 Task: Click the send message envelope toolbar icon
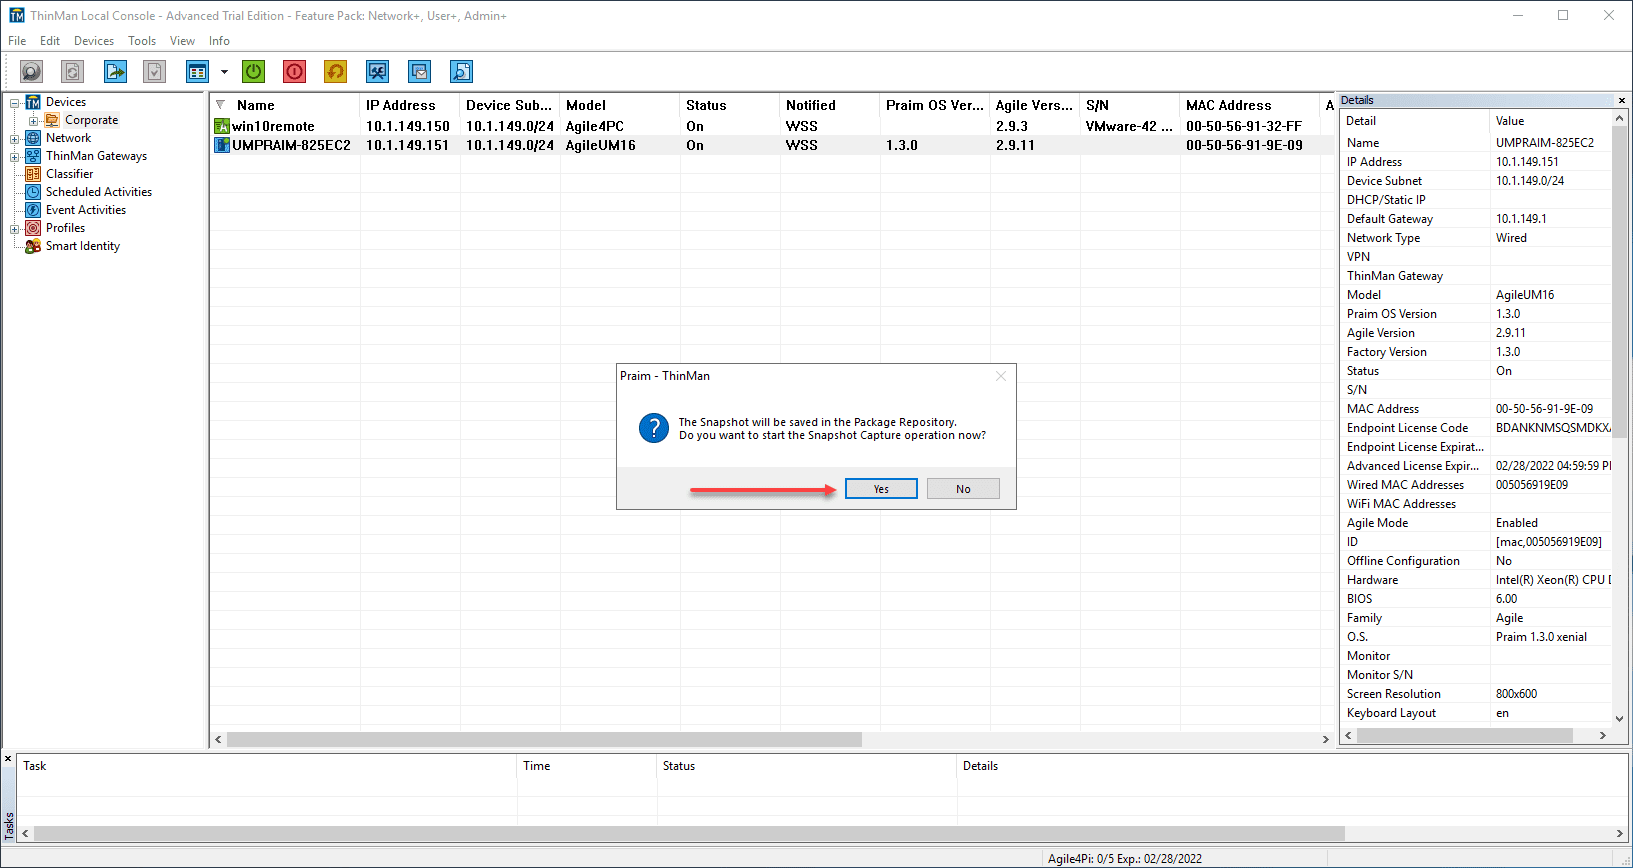419,72
